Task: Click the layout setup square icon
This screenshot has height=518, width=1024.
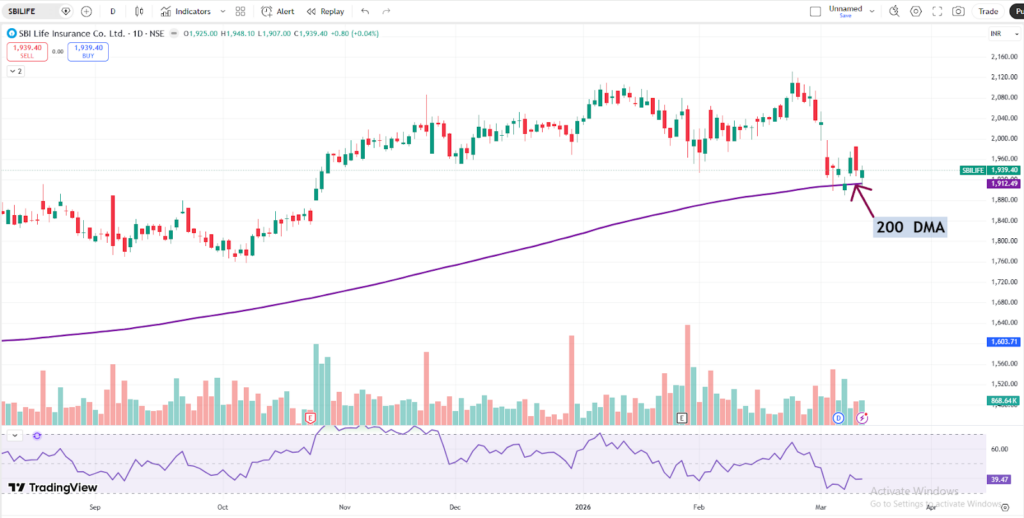Action: [x=815, y=12]
